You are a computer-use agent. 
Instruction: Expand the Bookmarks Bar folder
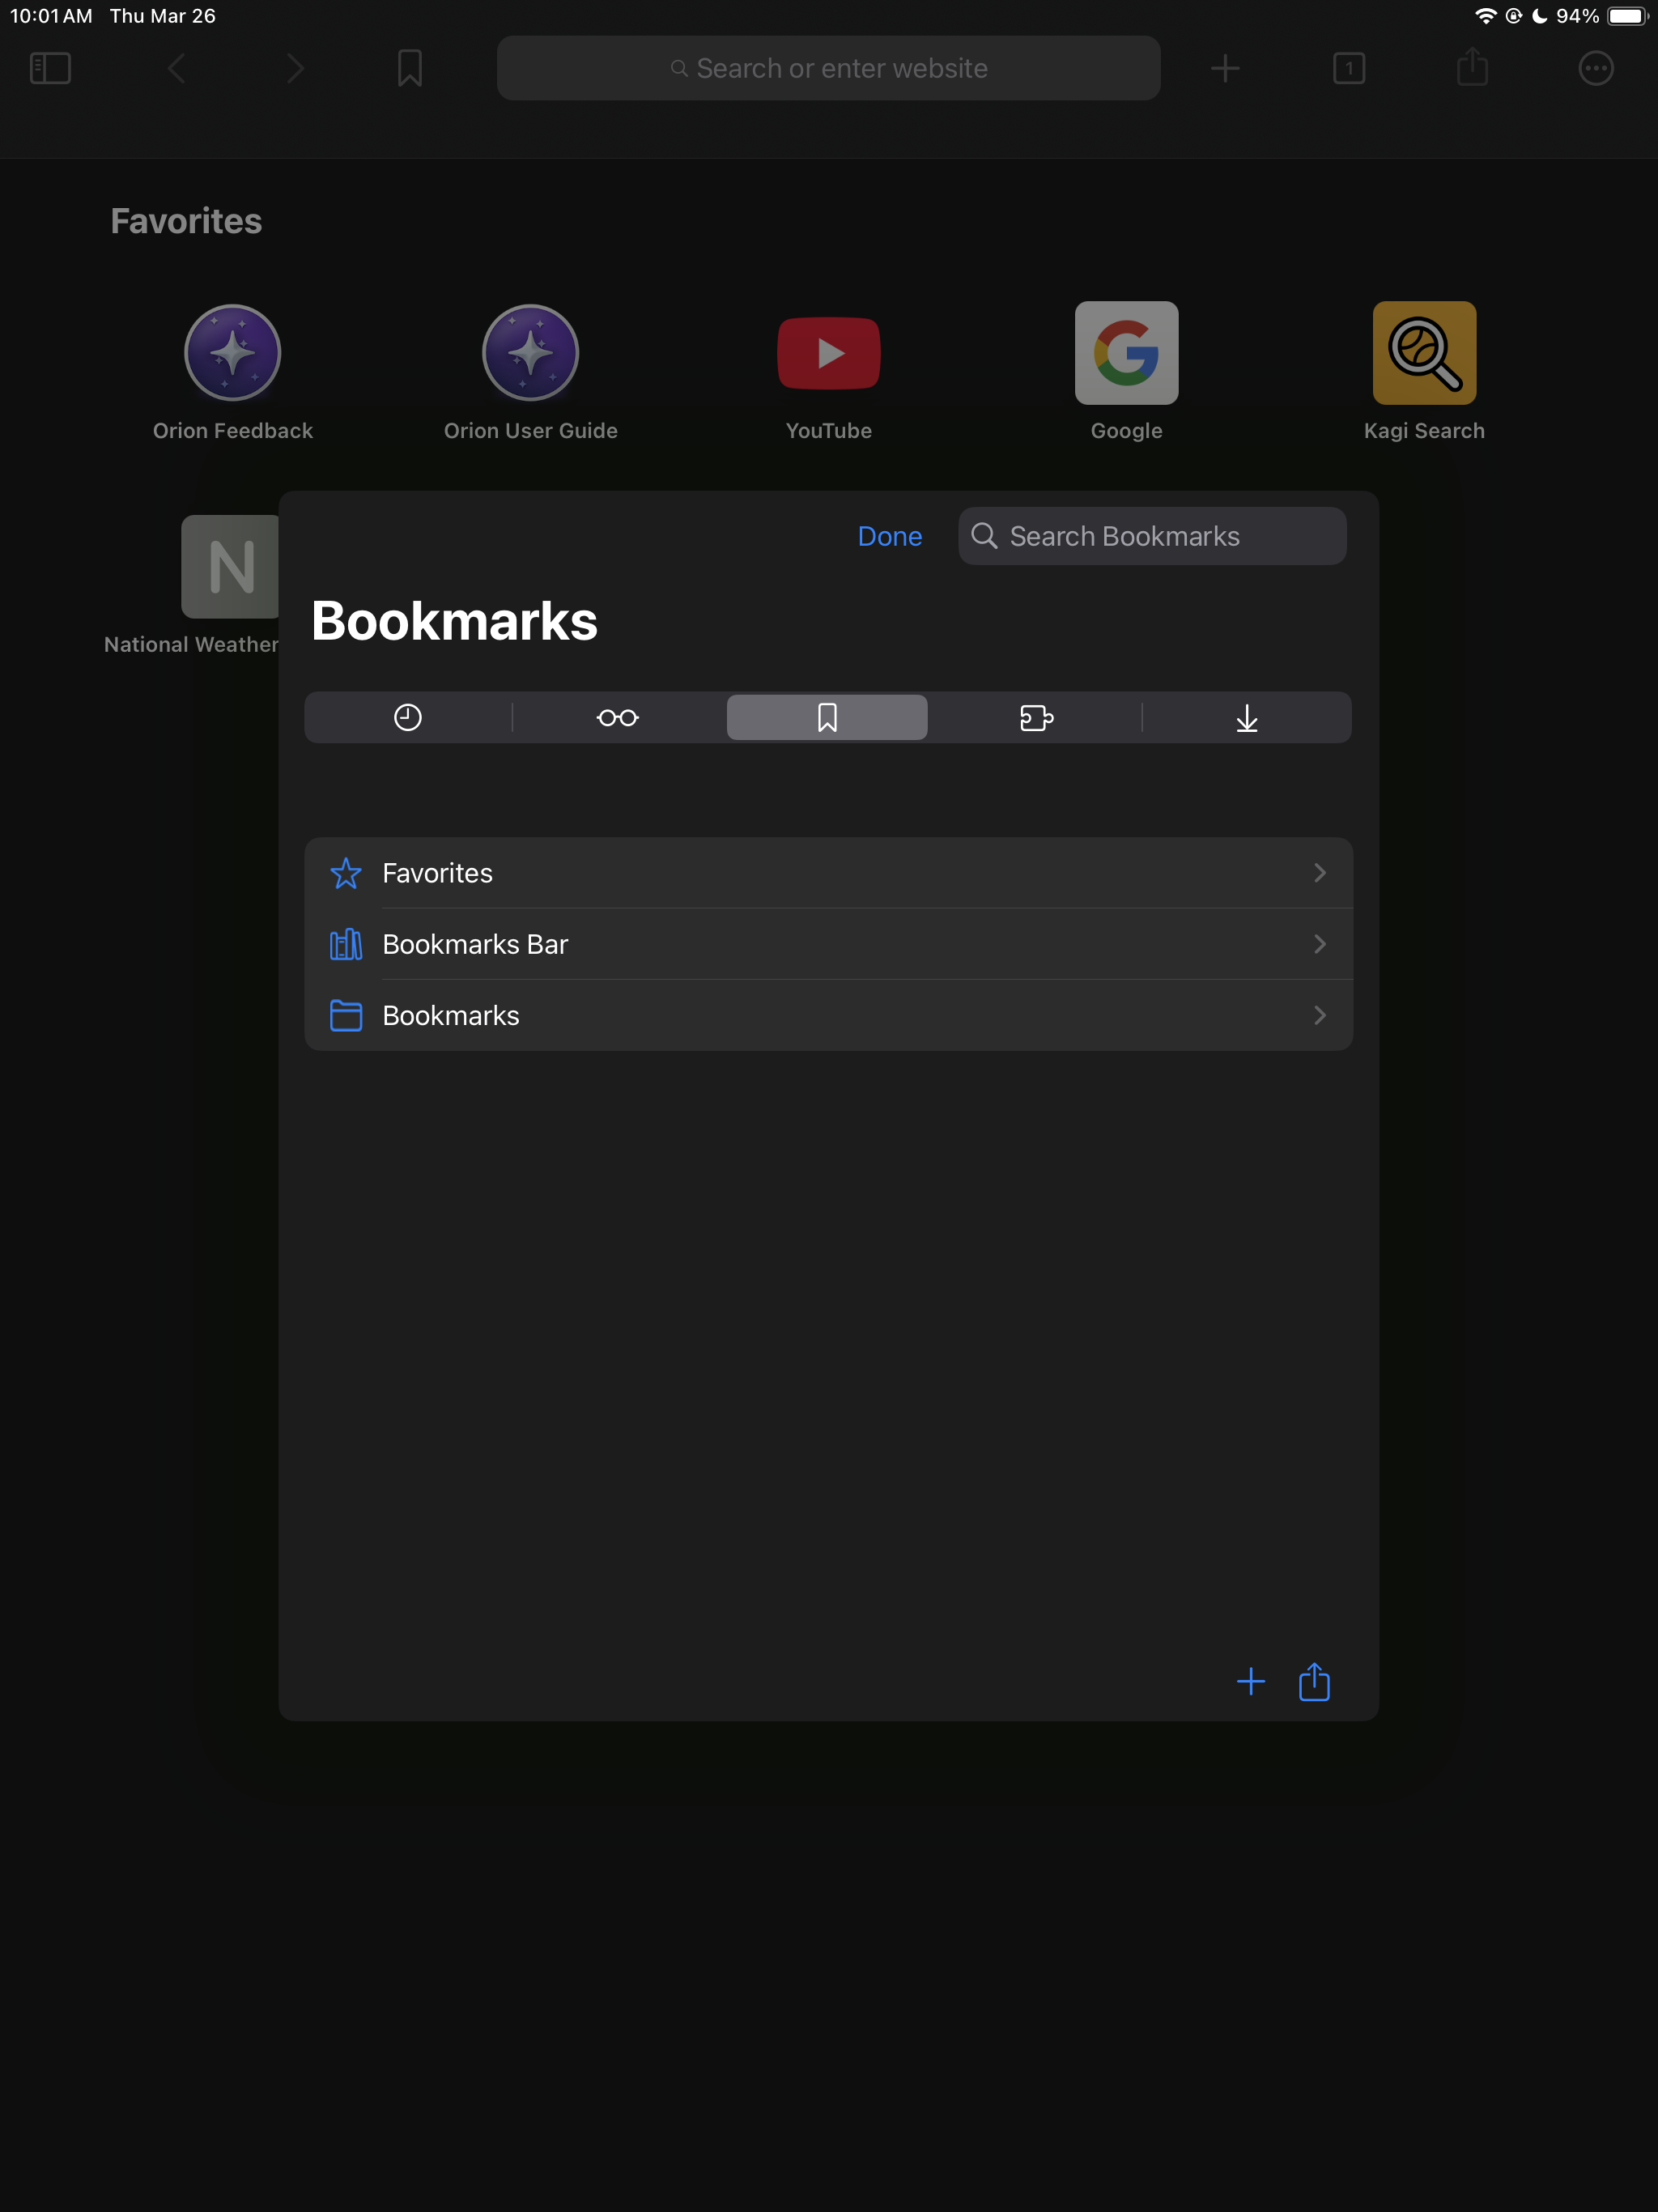pos(829,943)
